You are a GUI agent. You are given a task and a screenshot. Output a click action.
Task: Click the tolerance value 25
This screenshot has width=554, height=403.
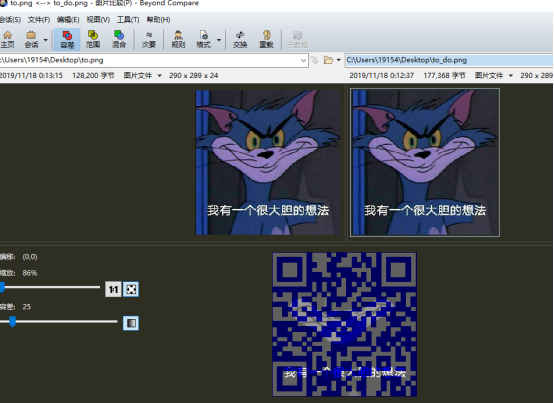(26, 307)
